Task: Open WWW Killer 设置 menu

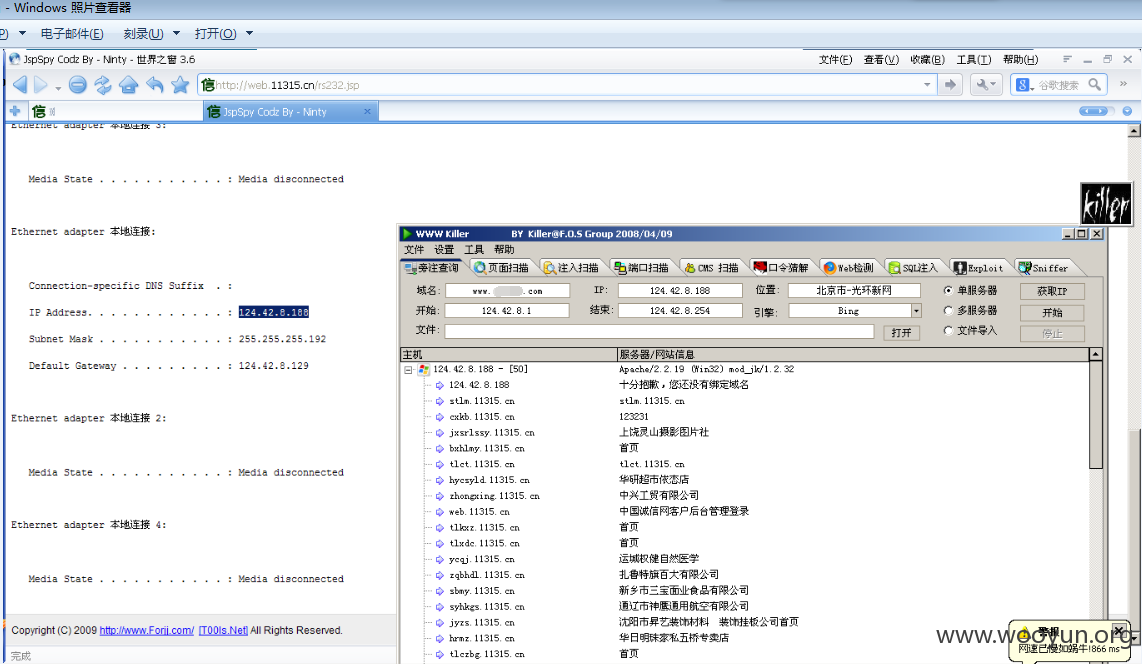Action: click(444, 250)
